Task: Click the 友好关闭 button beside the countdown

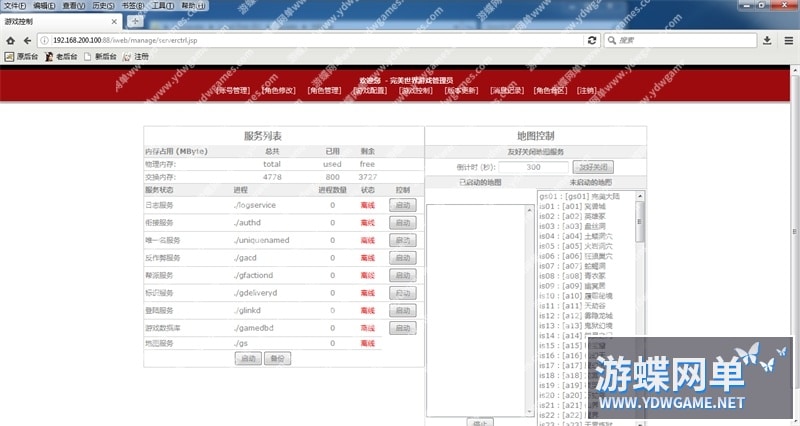Action: (594, 167)
